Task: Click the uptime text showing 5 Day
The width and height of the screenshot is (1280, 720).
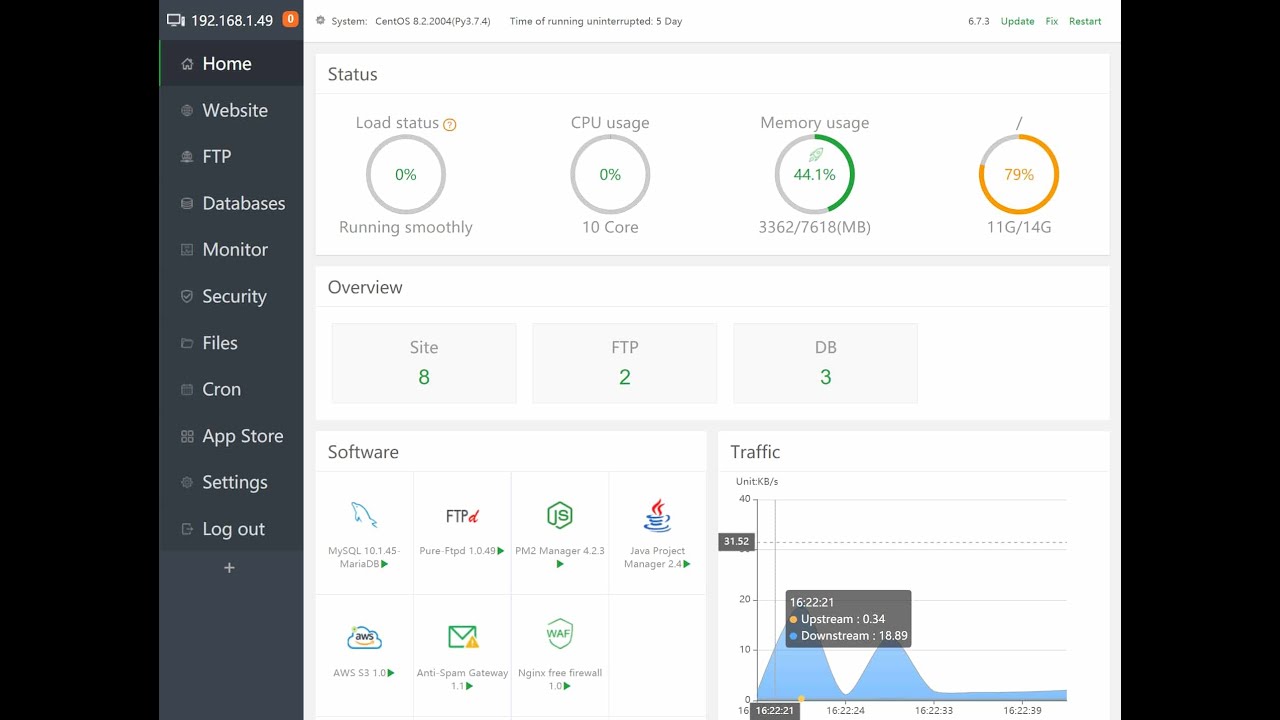Action: 596,21
